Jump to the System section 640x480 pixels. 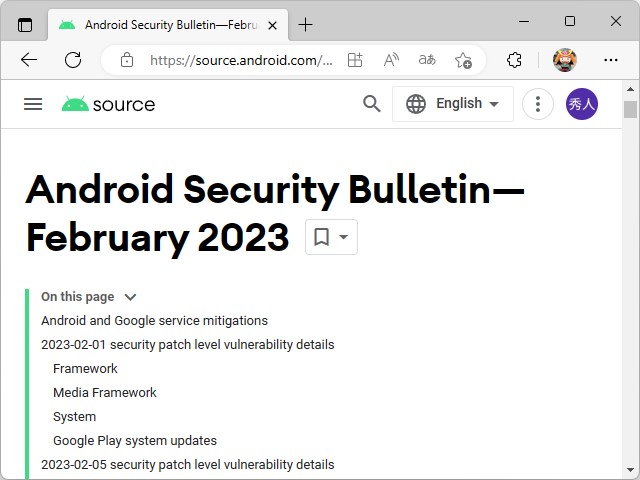coord(75,417)
